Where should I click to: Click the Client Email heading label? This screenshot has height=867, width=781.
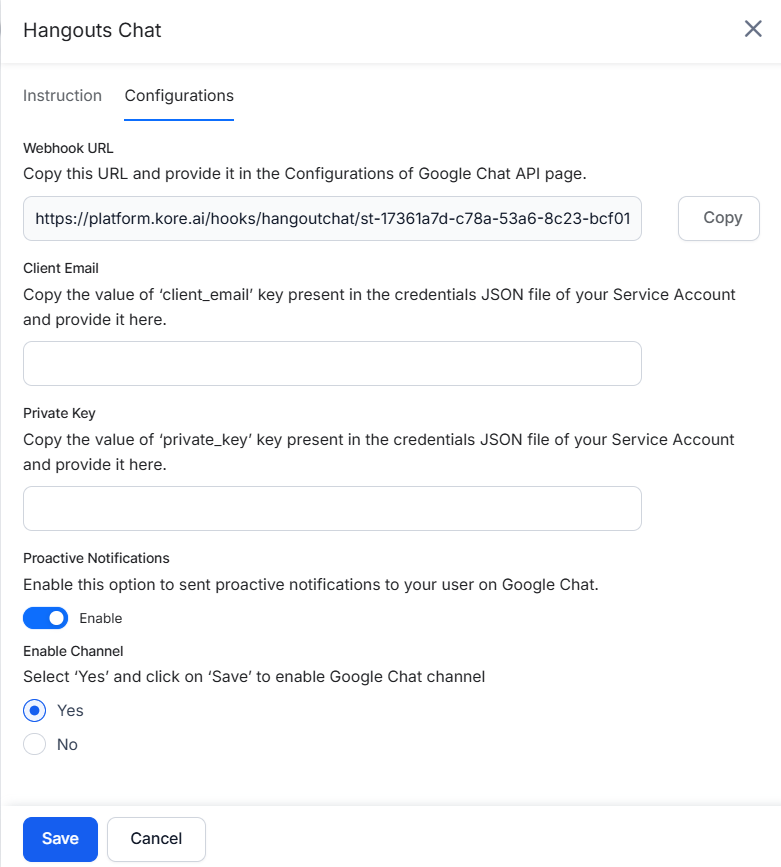61,268
